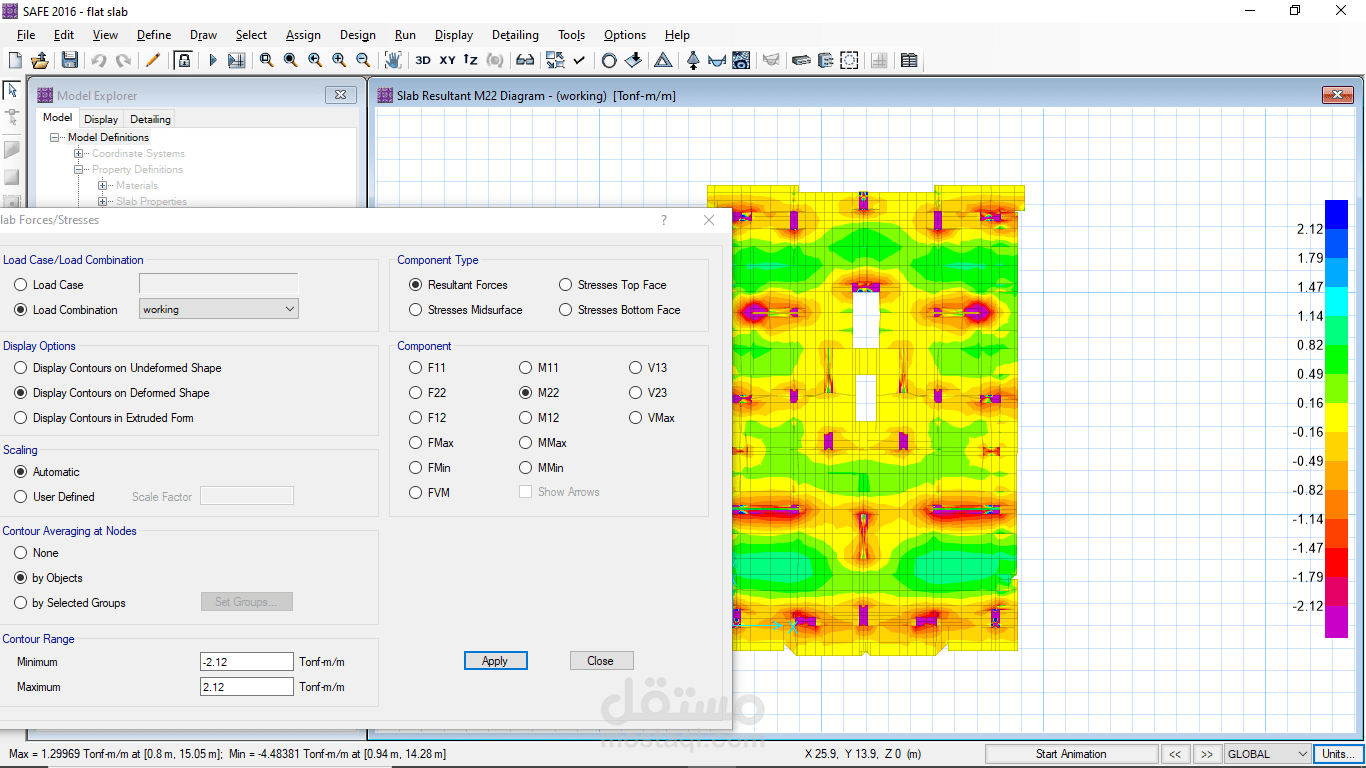Screen dimensions: 1366x768
Task: Click the blue Run Analysis play icon
Action: (x=212, y=60)
